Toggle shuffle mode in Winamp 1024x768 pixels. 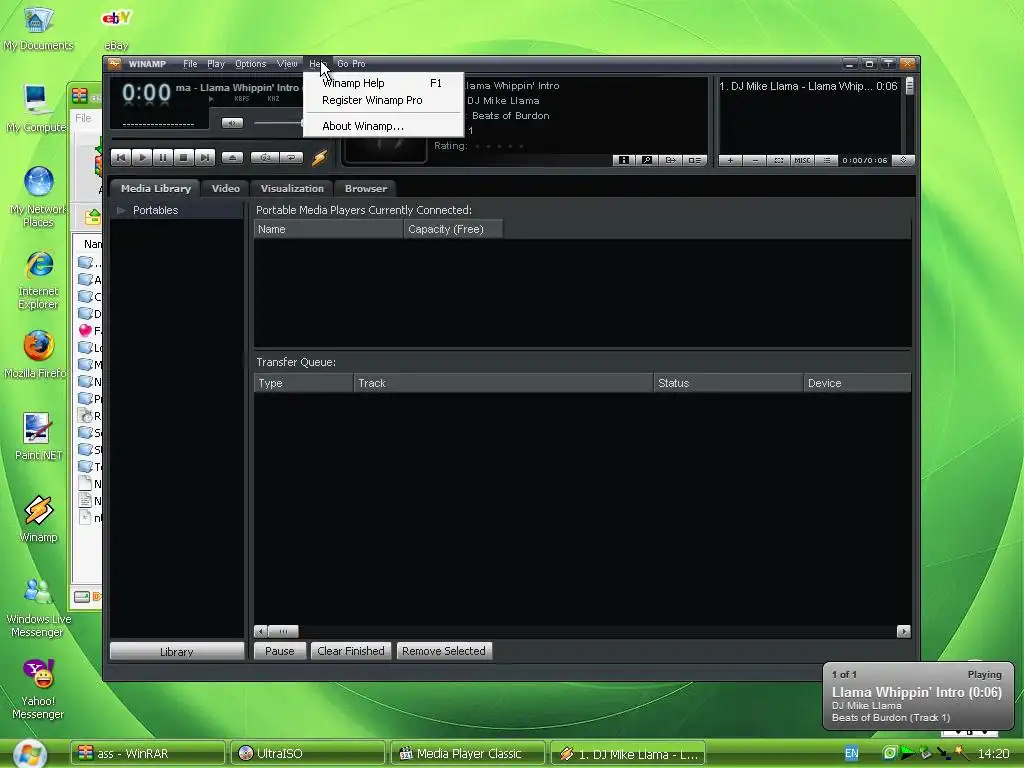point(265,157)
